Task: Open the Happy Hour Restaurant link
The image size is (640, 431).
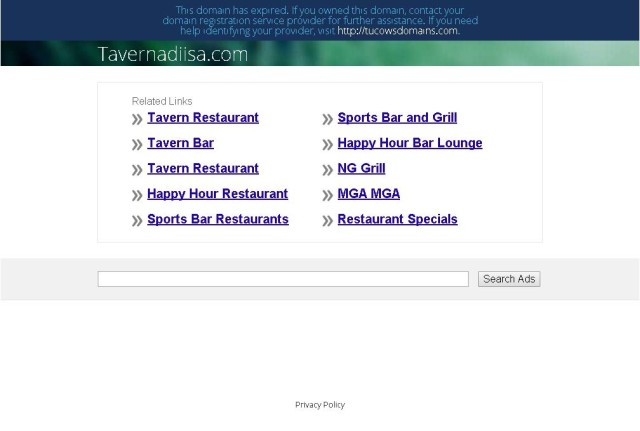Action: pyautogui.click(x=218, y=194)
